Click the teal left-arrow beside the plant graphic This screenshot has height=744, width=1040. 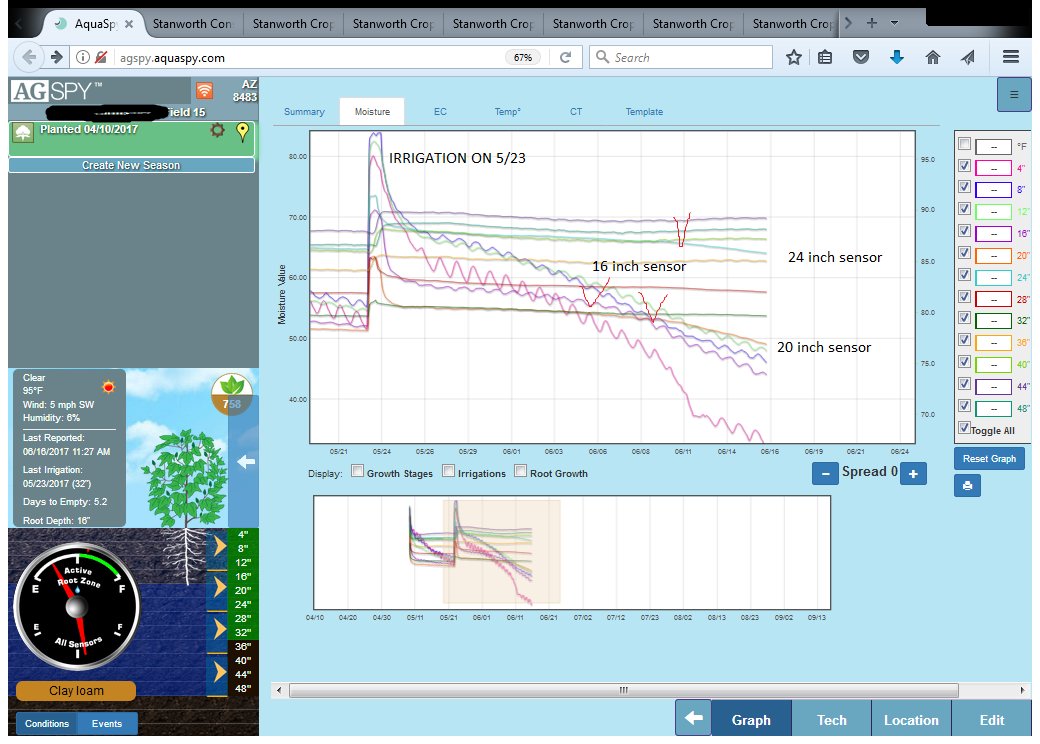(246, 462)
